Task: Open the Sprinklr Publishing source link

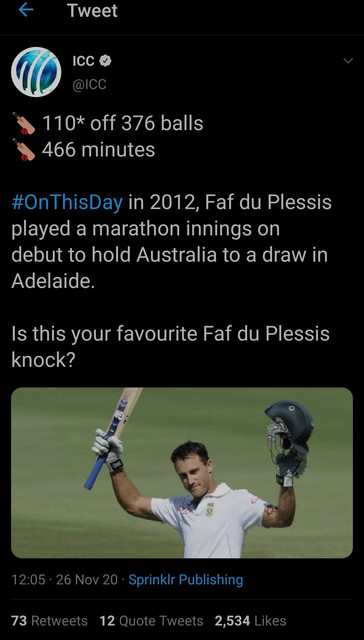Action: (x=186, y=580)
